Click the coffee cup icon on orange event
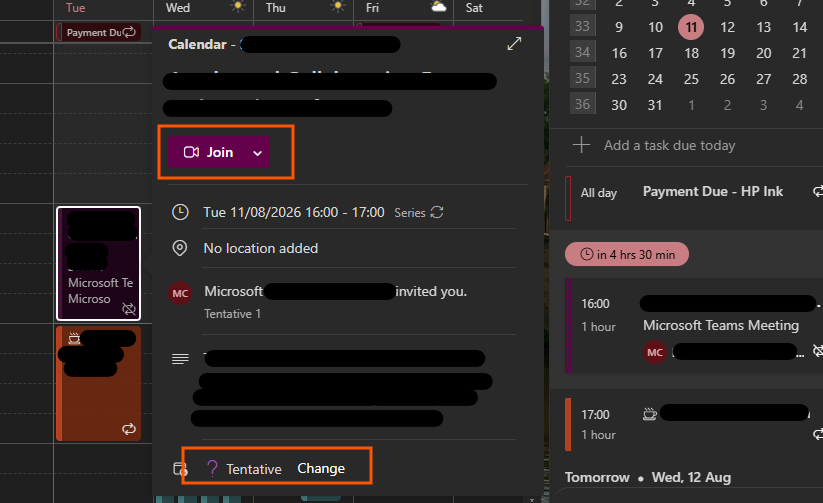The width and height of the screenshot is (823, 503). pos(74,338)
